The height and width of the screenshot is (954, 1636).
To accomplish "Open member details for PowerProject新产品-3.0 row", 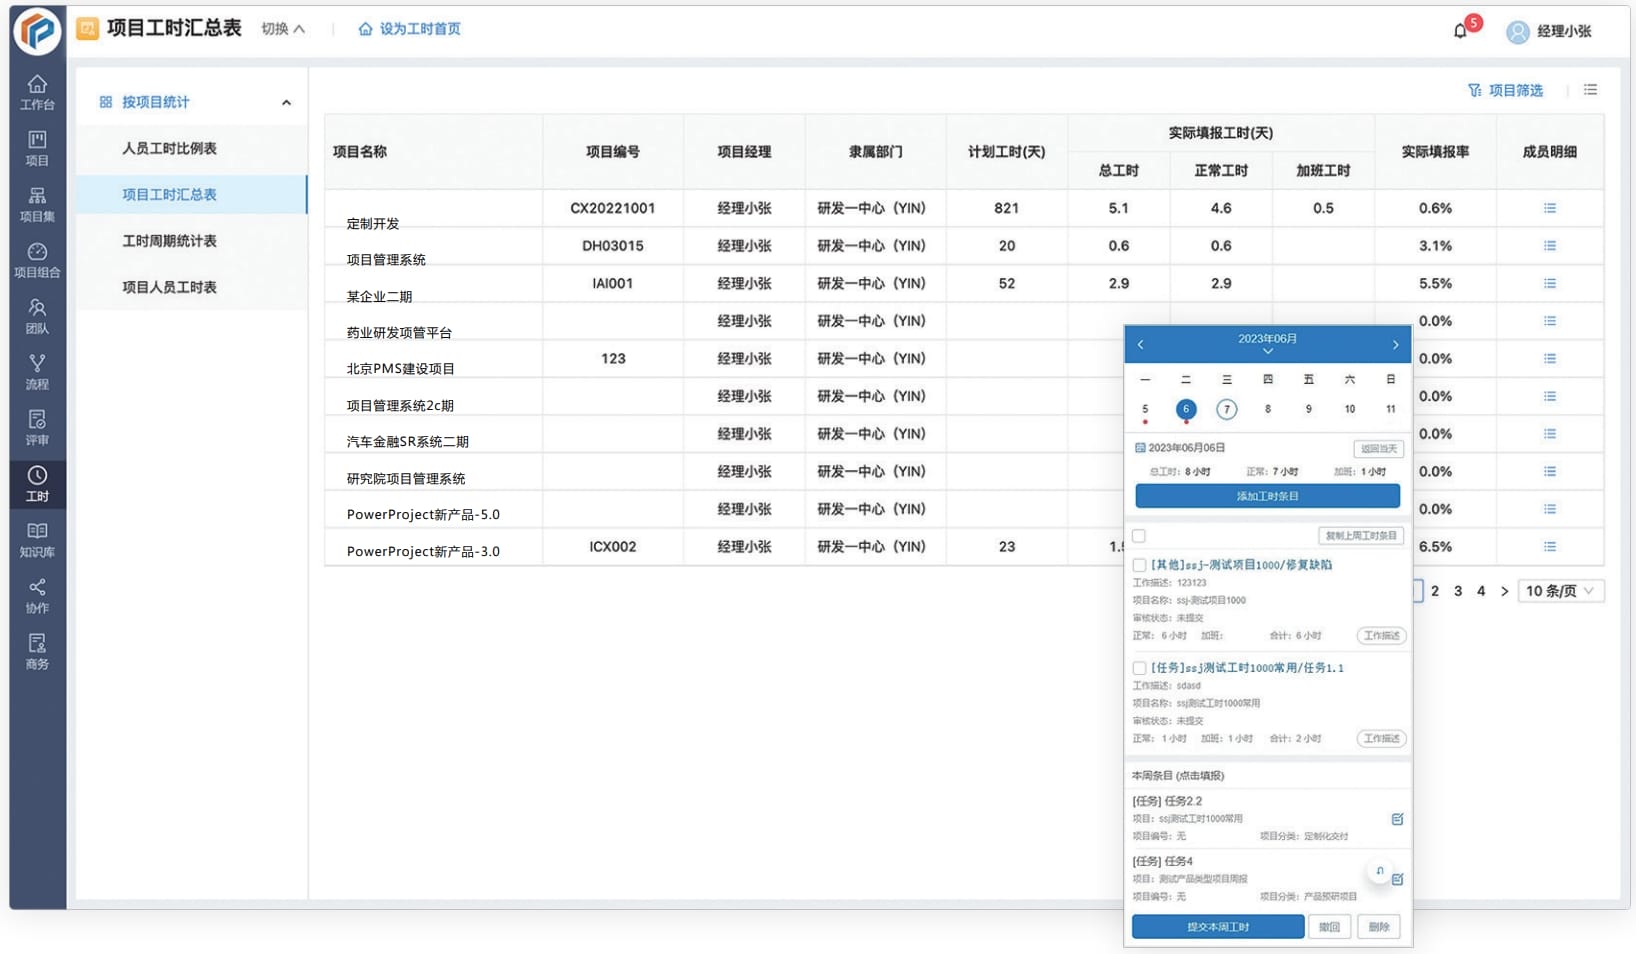I will coord(1549,547).
